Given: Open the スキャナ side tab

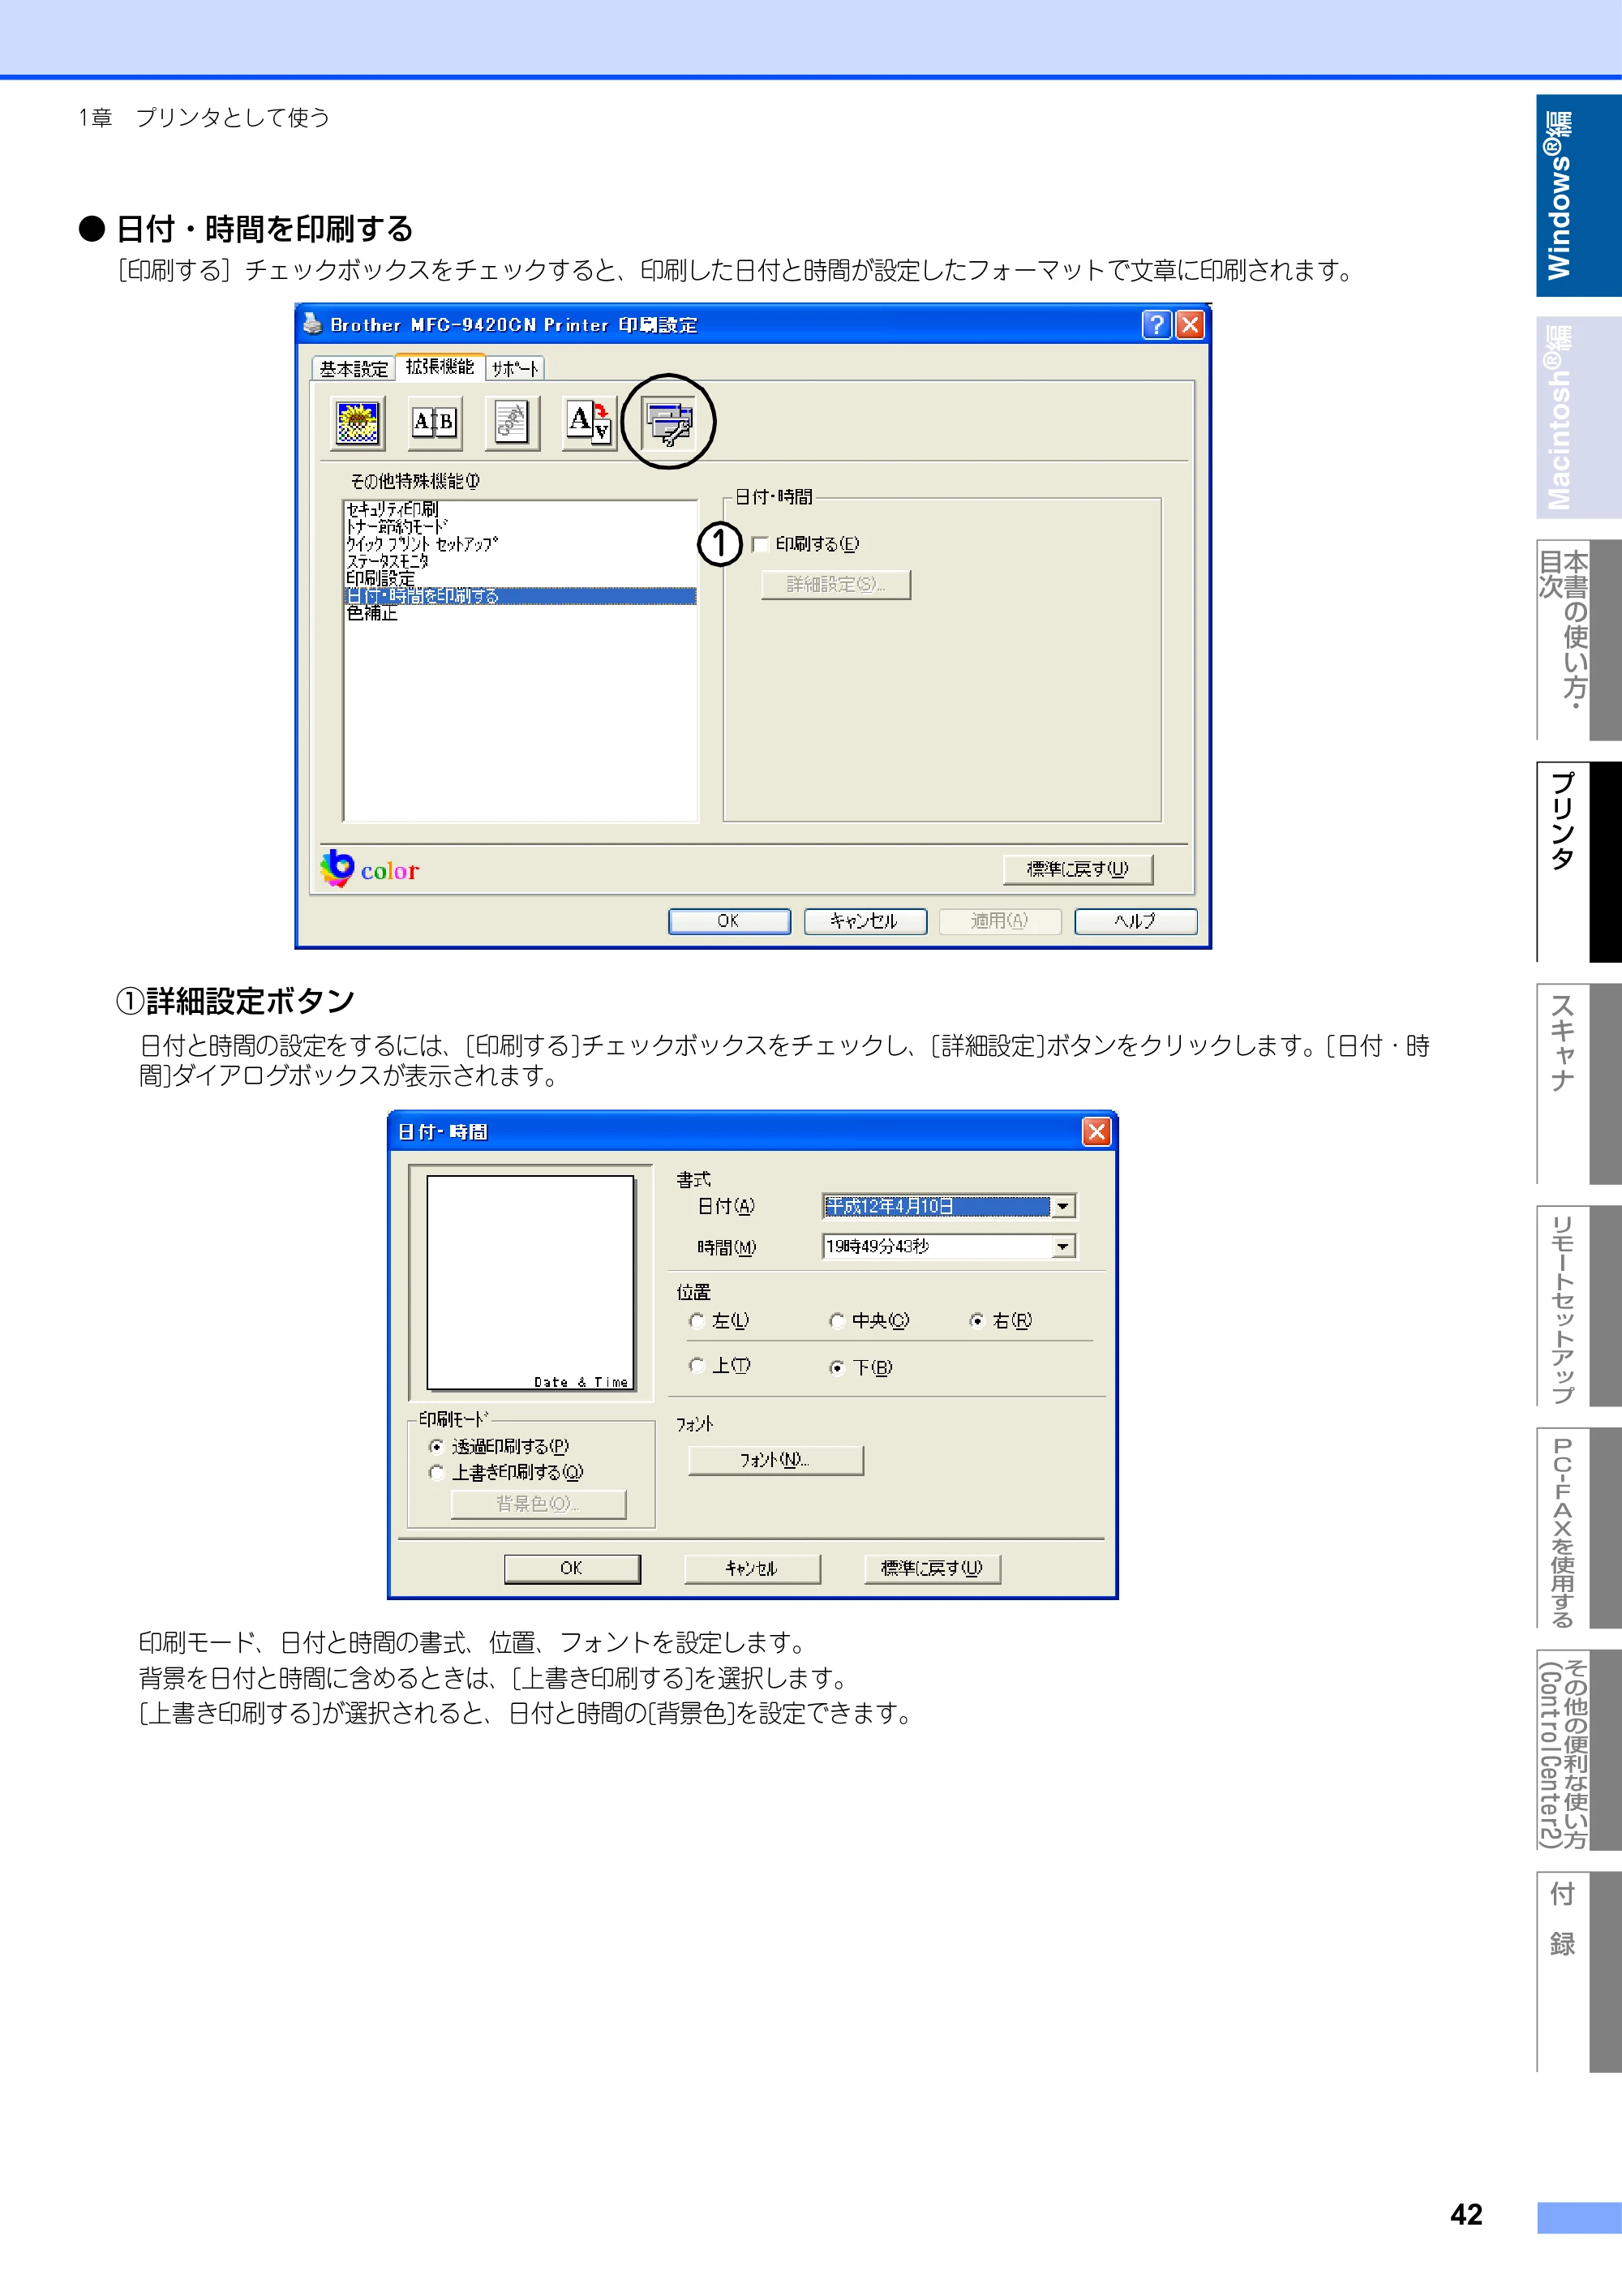Looking at the screenshot, I should [x=1579, y=1084].
